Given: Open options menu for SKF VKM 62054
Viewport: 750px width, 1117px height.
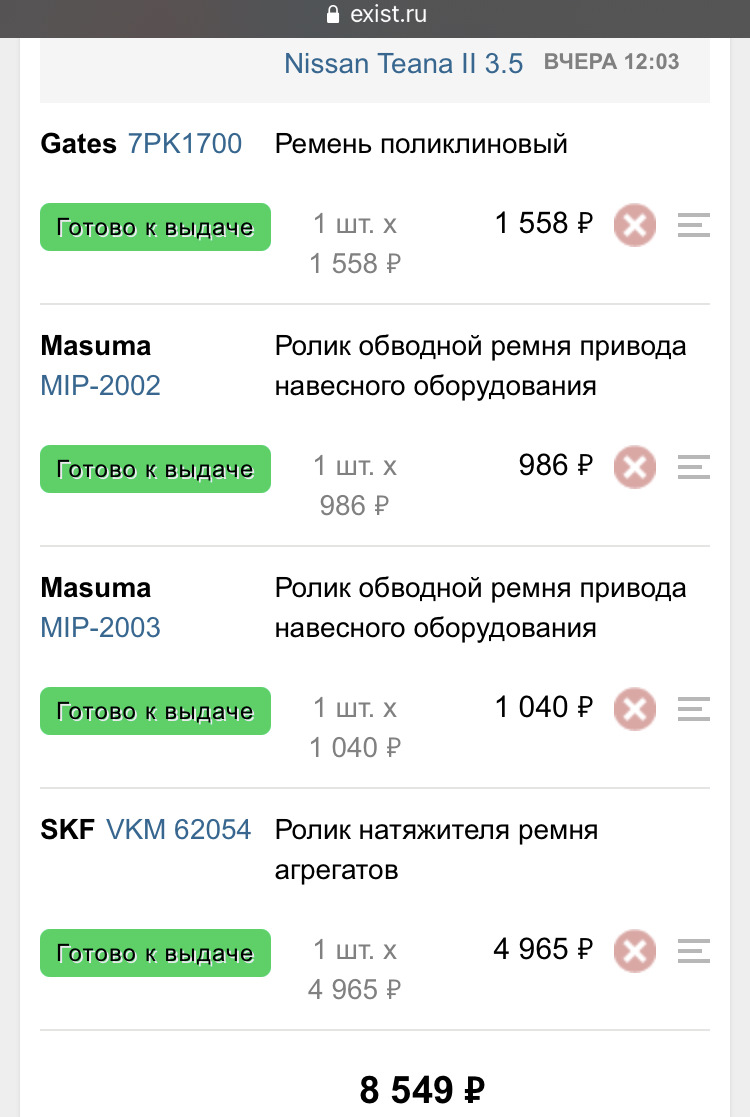Looking at the screenshot, I should [693, 951].
